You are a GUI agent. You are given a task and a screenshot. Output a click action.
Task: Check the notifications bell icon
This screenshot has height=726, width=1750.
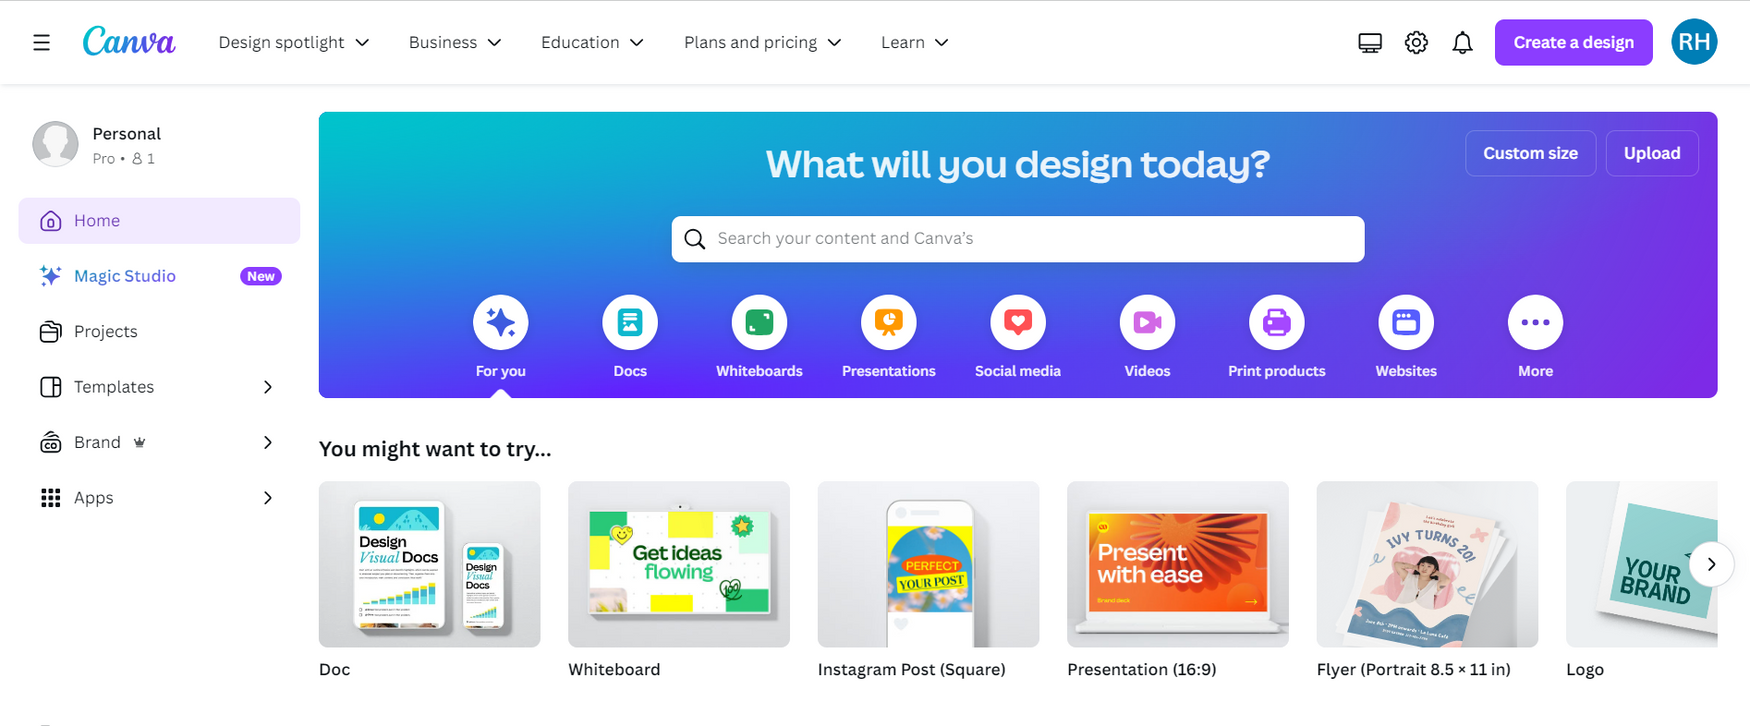pyautogui.click(x=1462, y=42)
